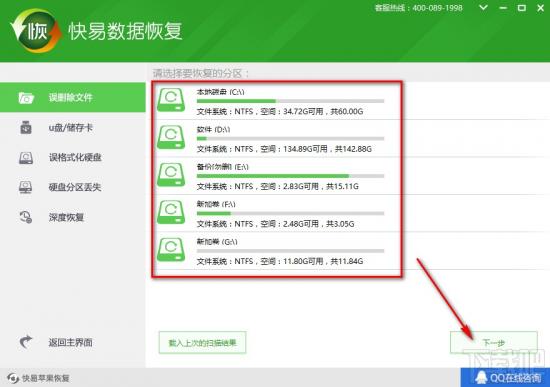This screenshot has width=550, height=387.
Task: Click the 客服热线 400-089-1998 text
Action: tap(418, 8)
